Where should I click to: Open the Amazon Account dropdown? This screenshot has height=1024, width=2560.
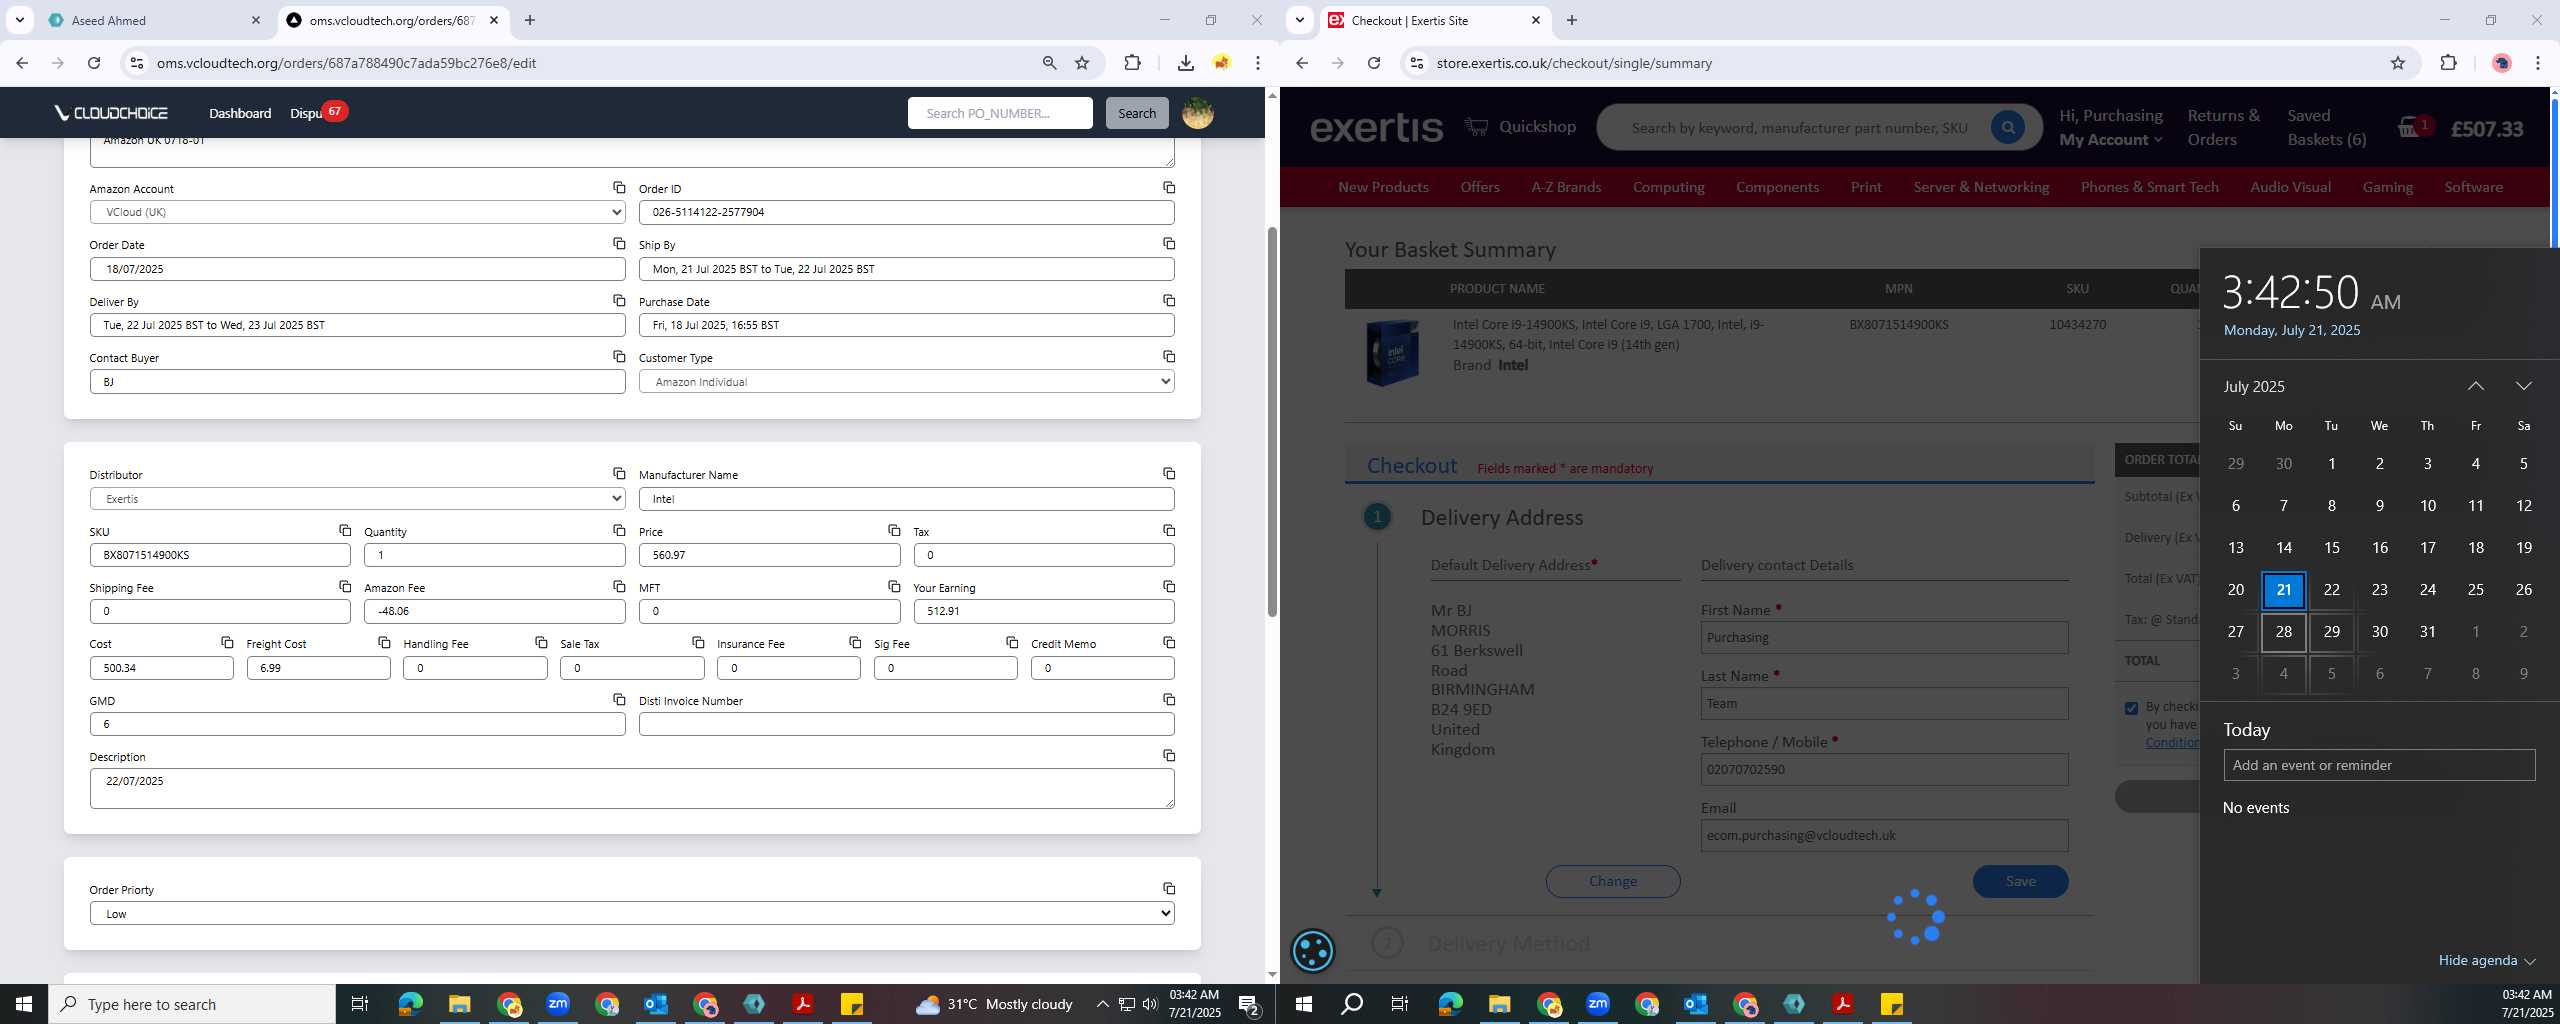pos(357,212)
